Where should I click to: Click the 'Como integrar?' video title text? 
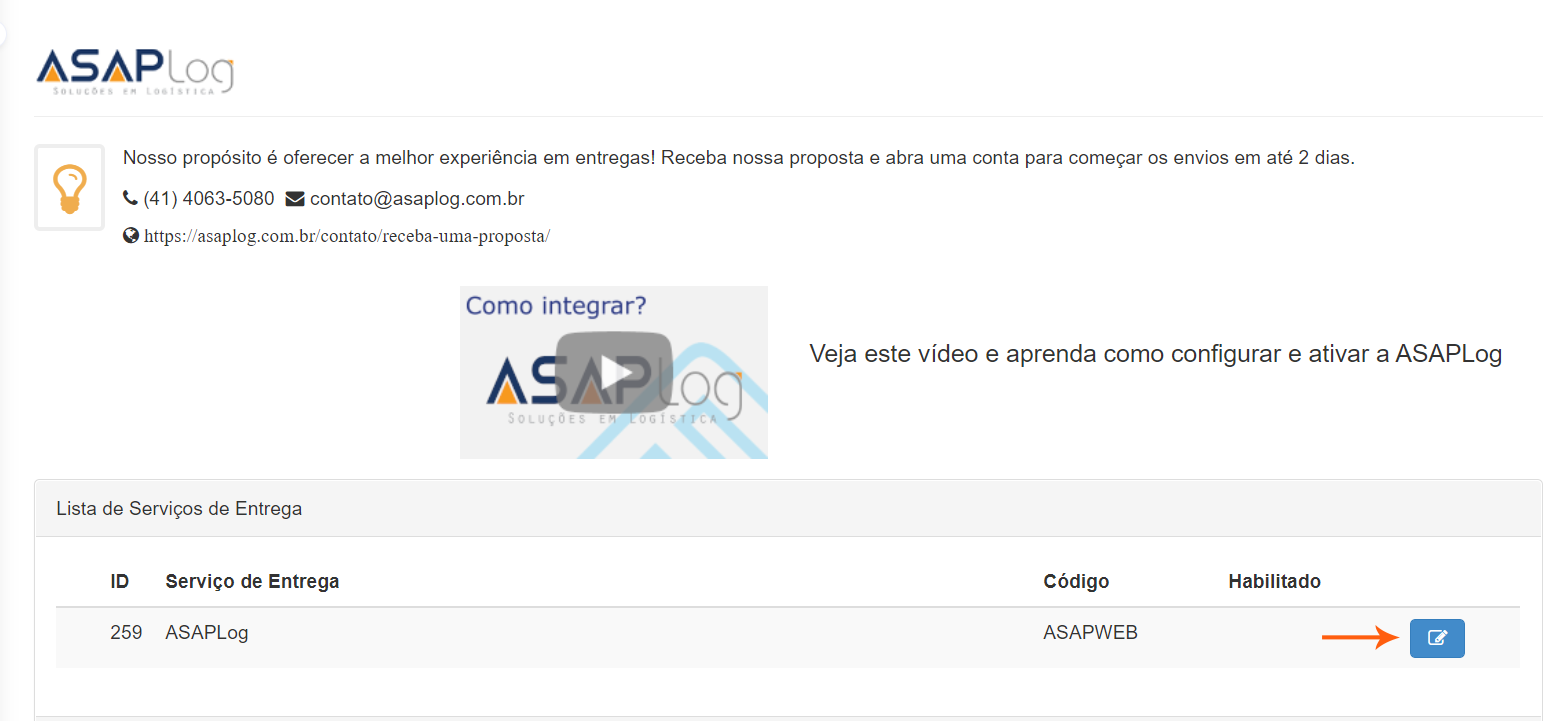556,305
